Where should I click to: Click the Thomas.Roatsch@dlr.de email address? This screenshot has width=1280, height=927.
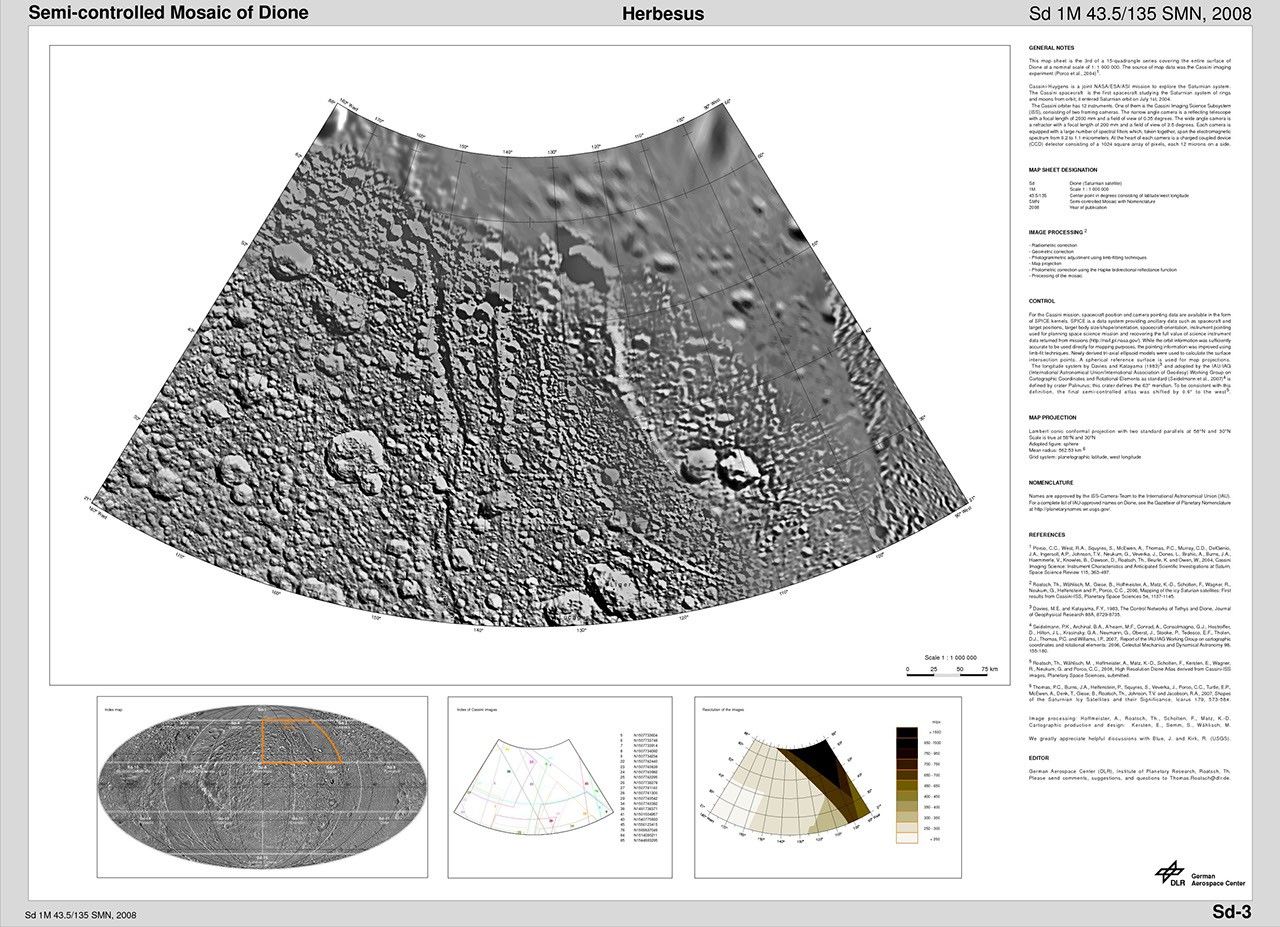[1201, 776]
